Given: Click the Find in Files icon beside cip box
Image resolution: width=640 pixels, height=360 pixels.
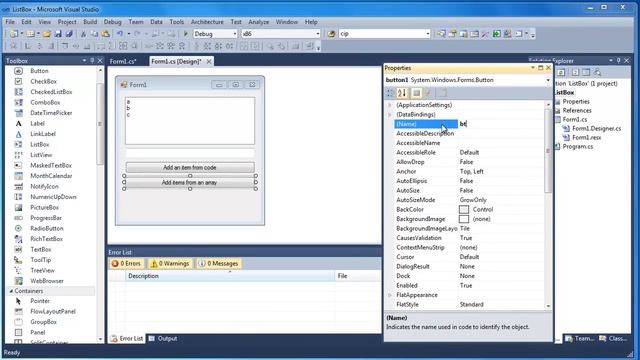Looking at the screenshot, I should click(331, 34).
